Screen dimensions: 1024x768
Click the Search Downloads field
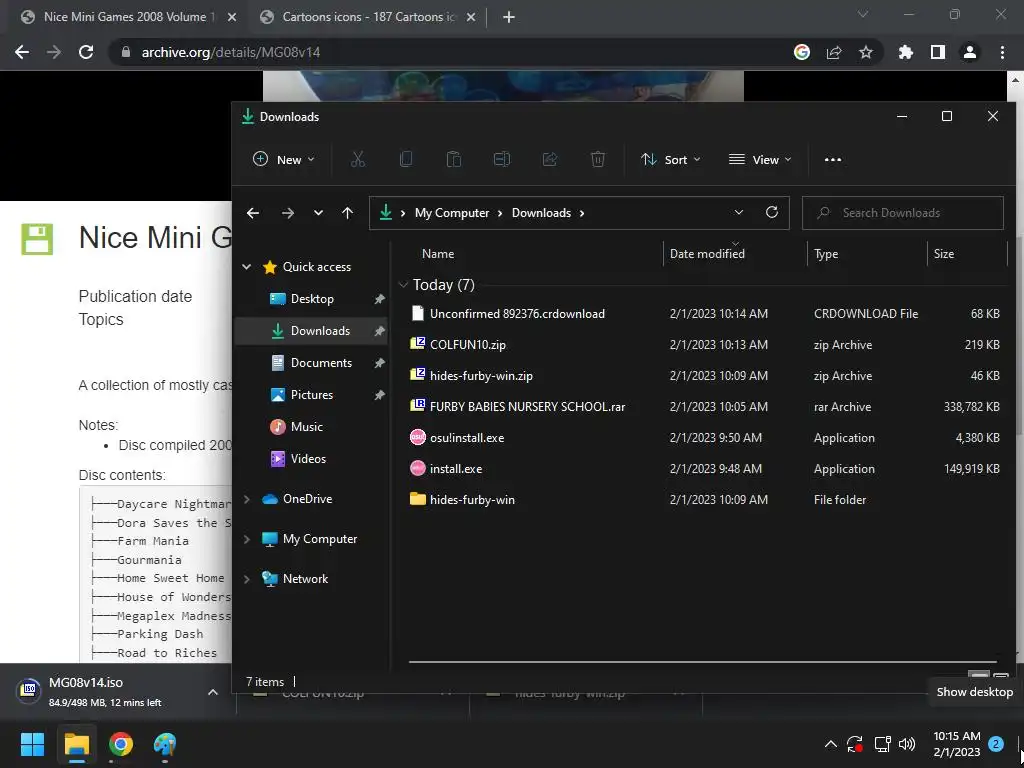[x=903, y=213]
